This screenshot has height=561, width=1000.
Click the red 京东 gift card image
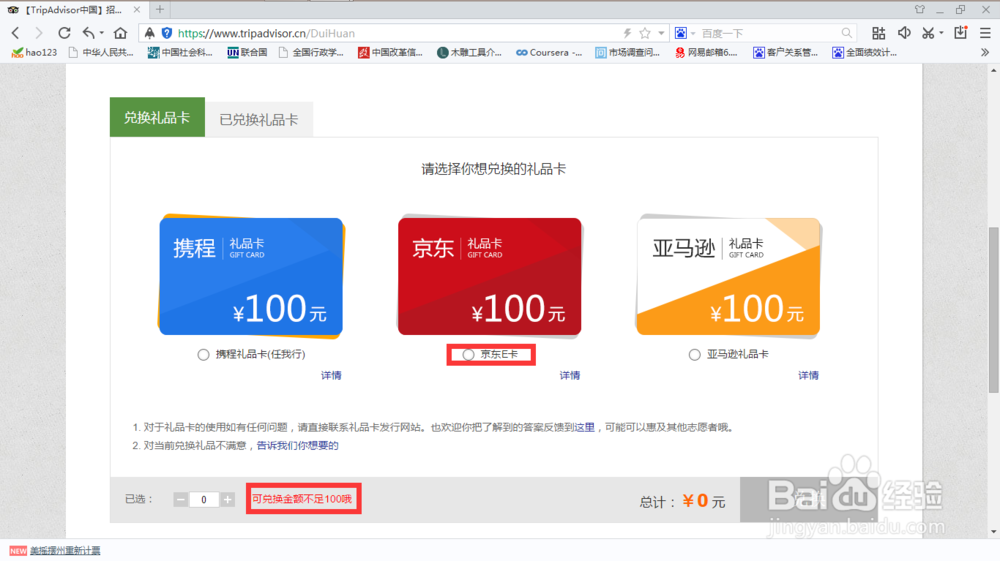[x=489, y=275]
